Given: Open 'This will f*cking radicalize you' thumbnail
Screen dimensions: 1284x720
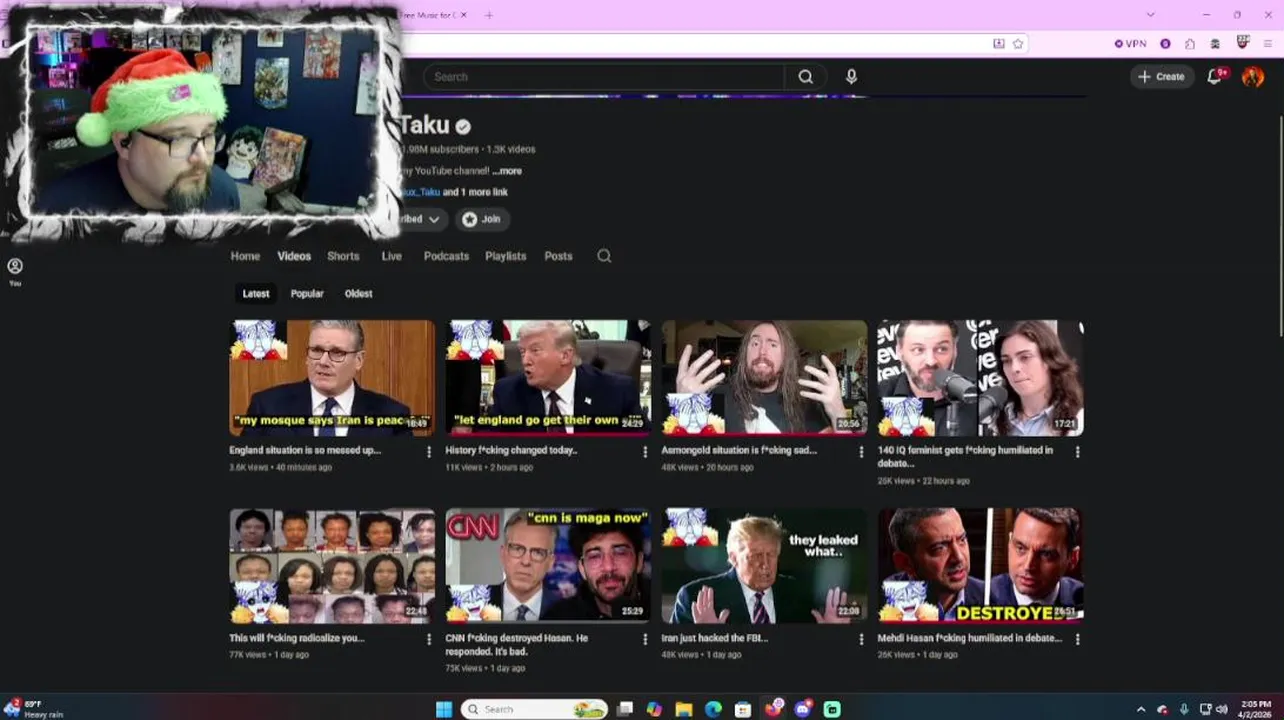Looking at the screenshot, I should (332, 566).
